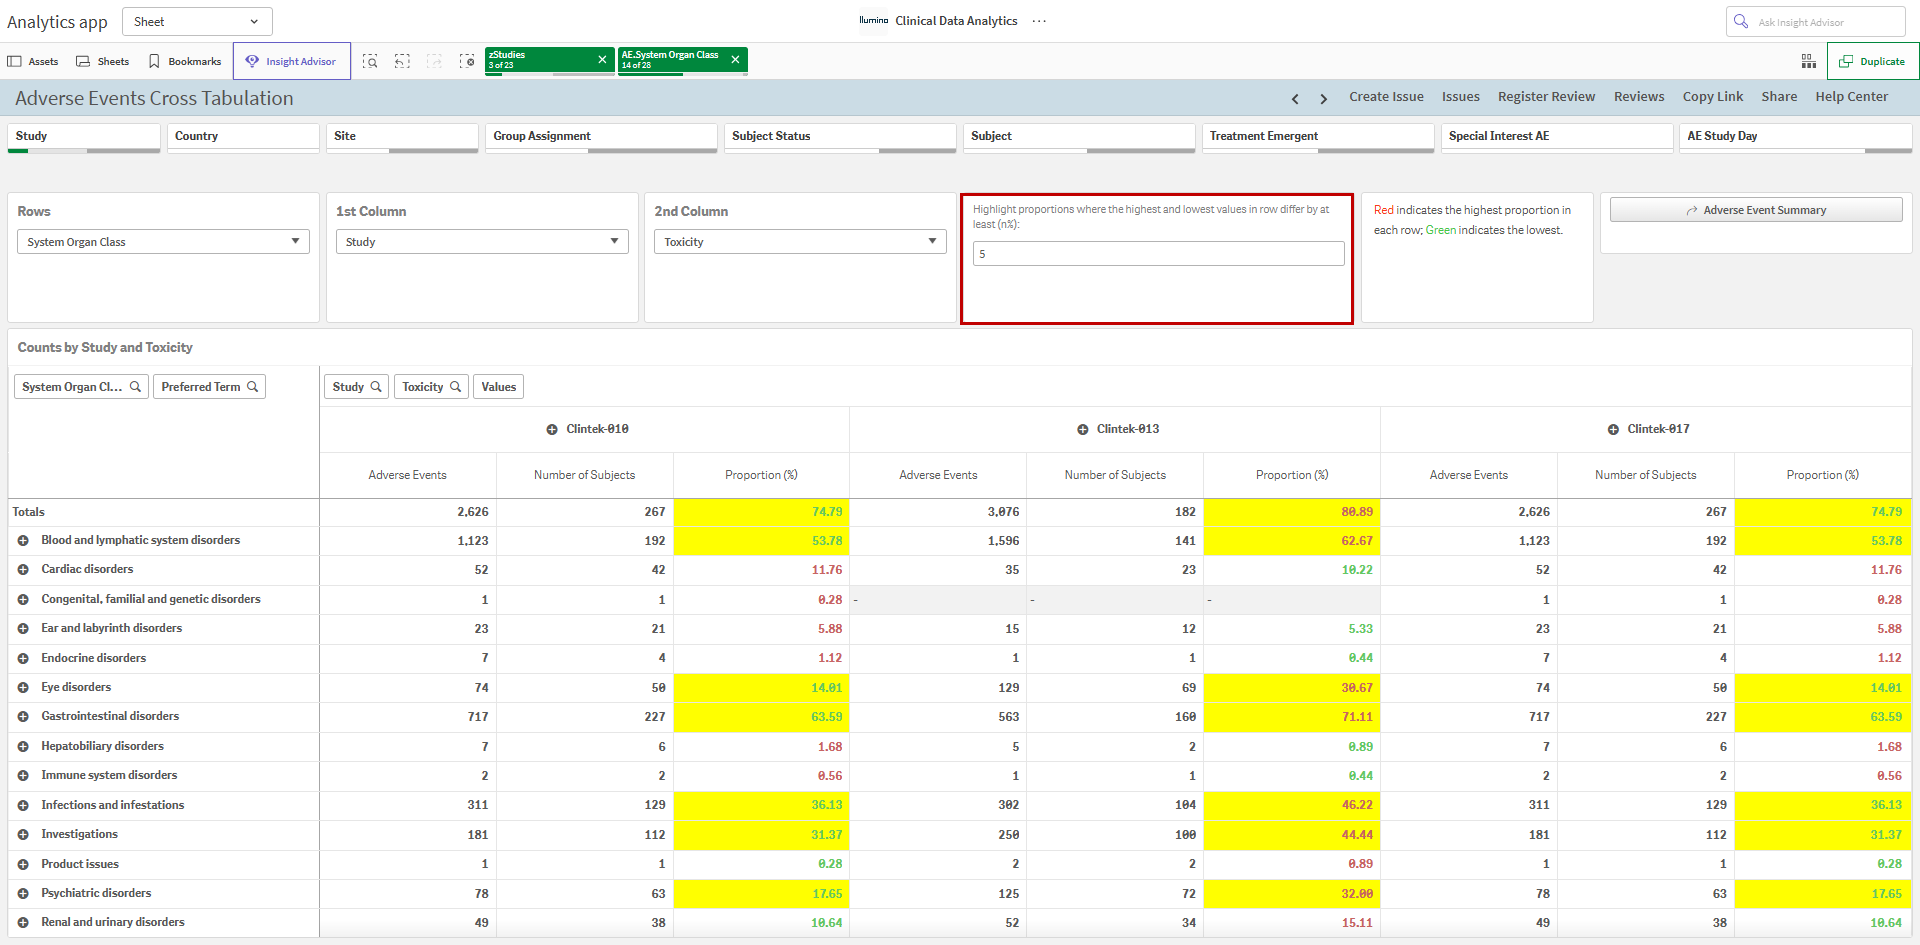The image size is (1920, 945).
Task: Open the Bookmarks panel
Action: coord(185,61)
